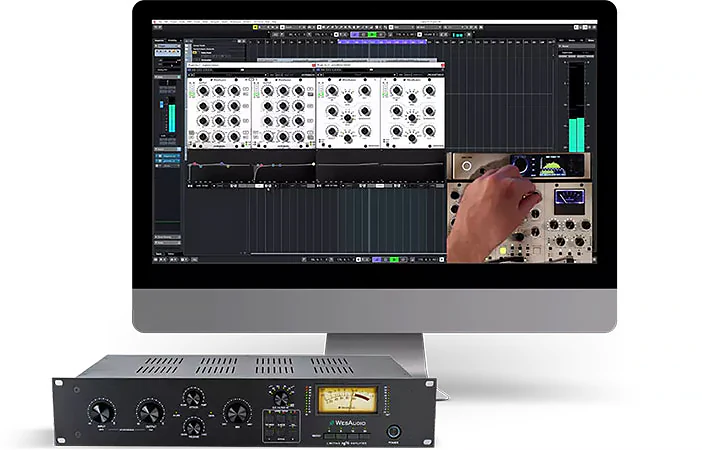Viewport: 702px width, 450px height.
Task: Select the pink band point on leftmost EQ curve
Action: [x=195, y=165]
